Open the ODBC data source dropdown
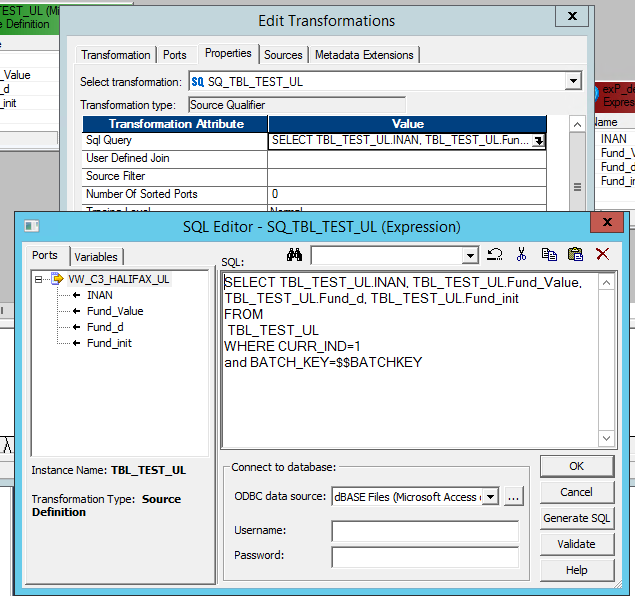Screen dimensions: 635x596 [x=490, y=496]
